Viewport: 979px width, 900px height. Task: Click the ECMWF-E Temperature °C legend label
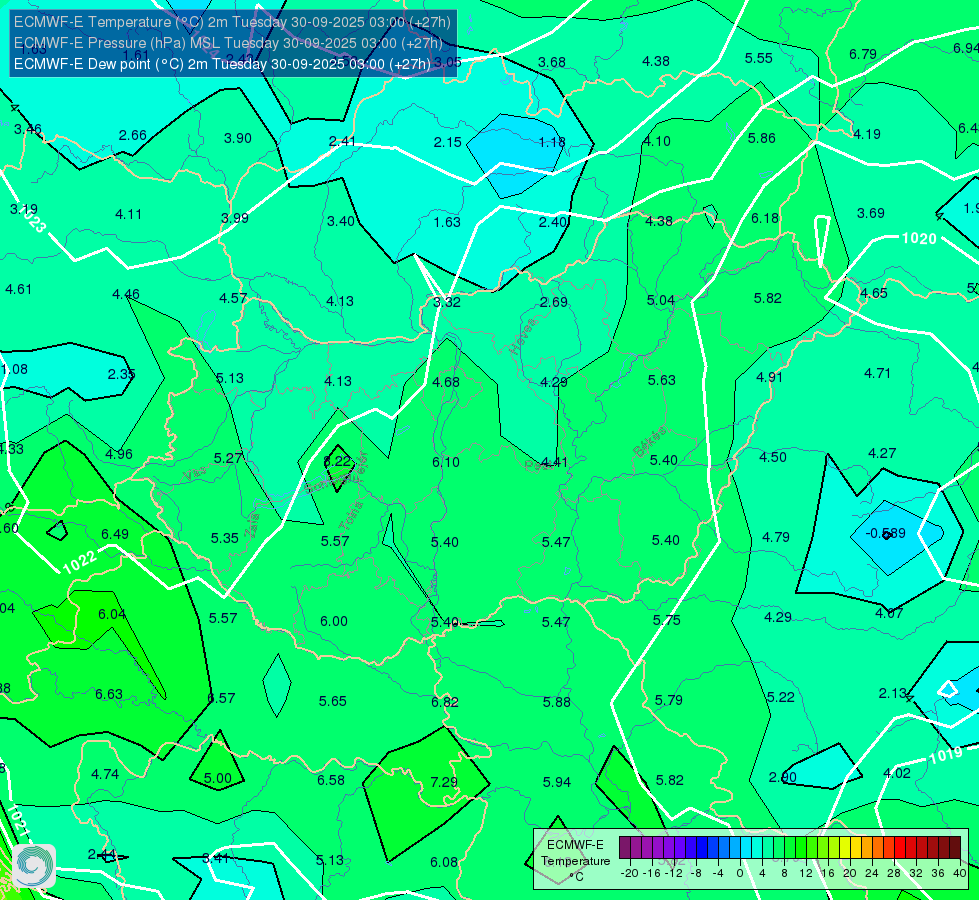click(575, 861)
